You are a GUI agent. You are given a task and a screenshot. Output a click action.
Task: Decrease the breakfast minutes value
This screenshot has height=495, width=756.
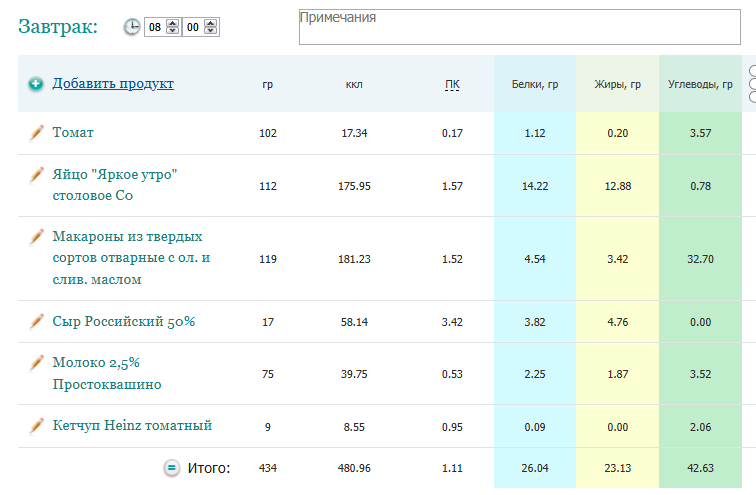[210, 30]
